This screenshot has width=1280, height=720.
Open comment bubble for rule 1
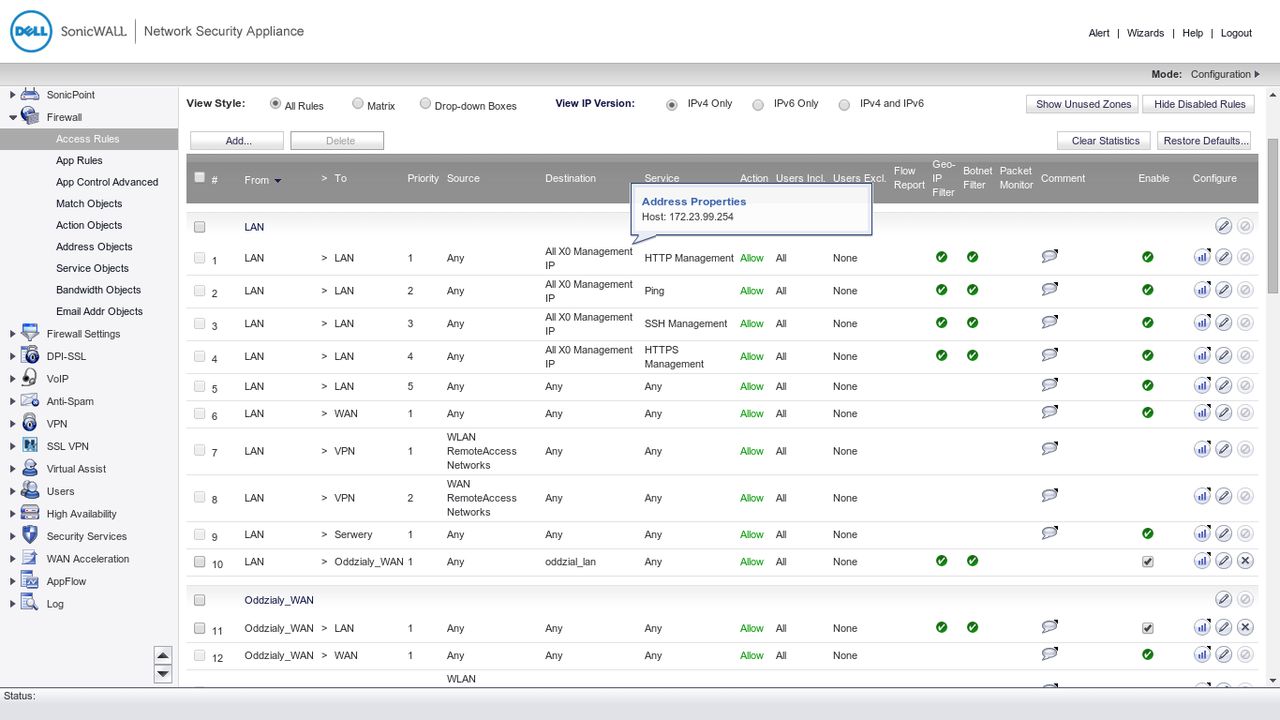[1049, 257]
